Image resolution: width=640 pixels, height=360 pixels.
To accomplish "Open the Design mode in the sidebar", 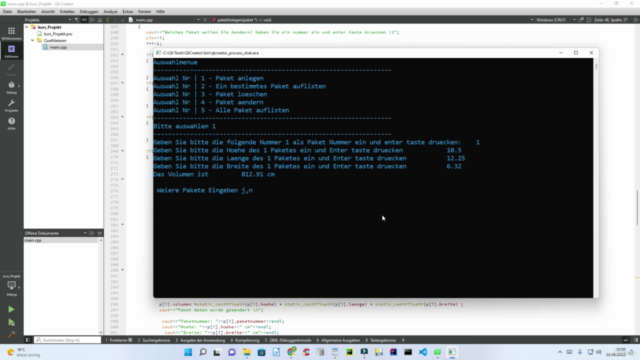I will click(11, 69).
